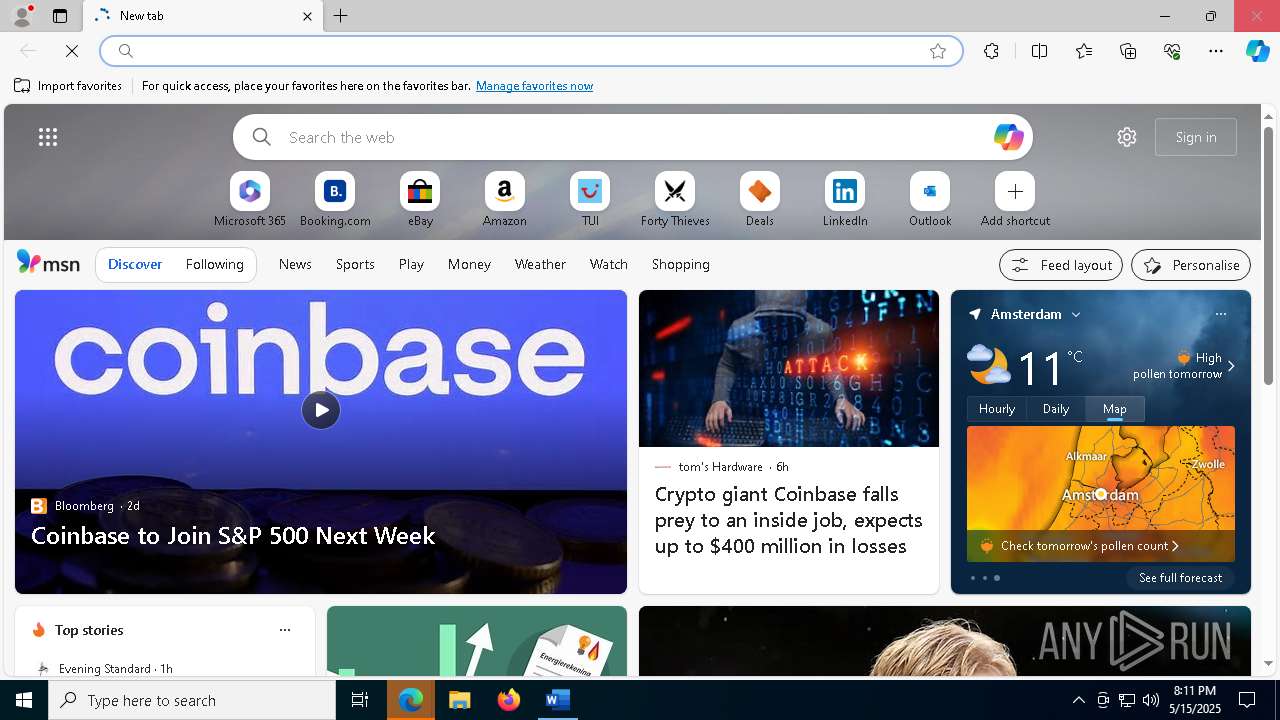Open the Favorites star-list icon
The image size is (1280, 720).
(x=1084, y=51)
